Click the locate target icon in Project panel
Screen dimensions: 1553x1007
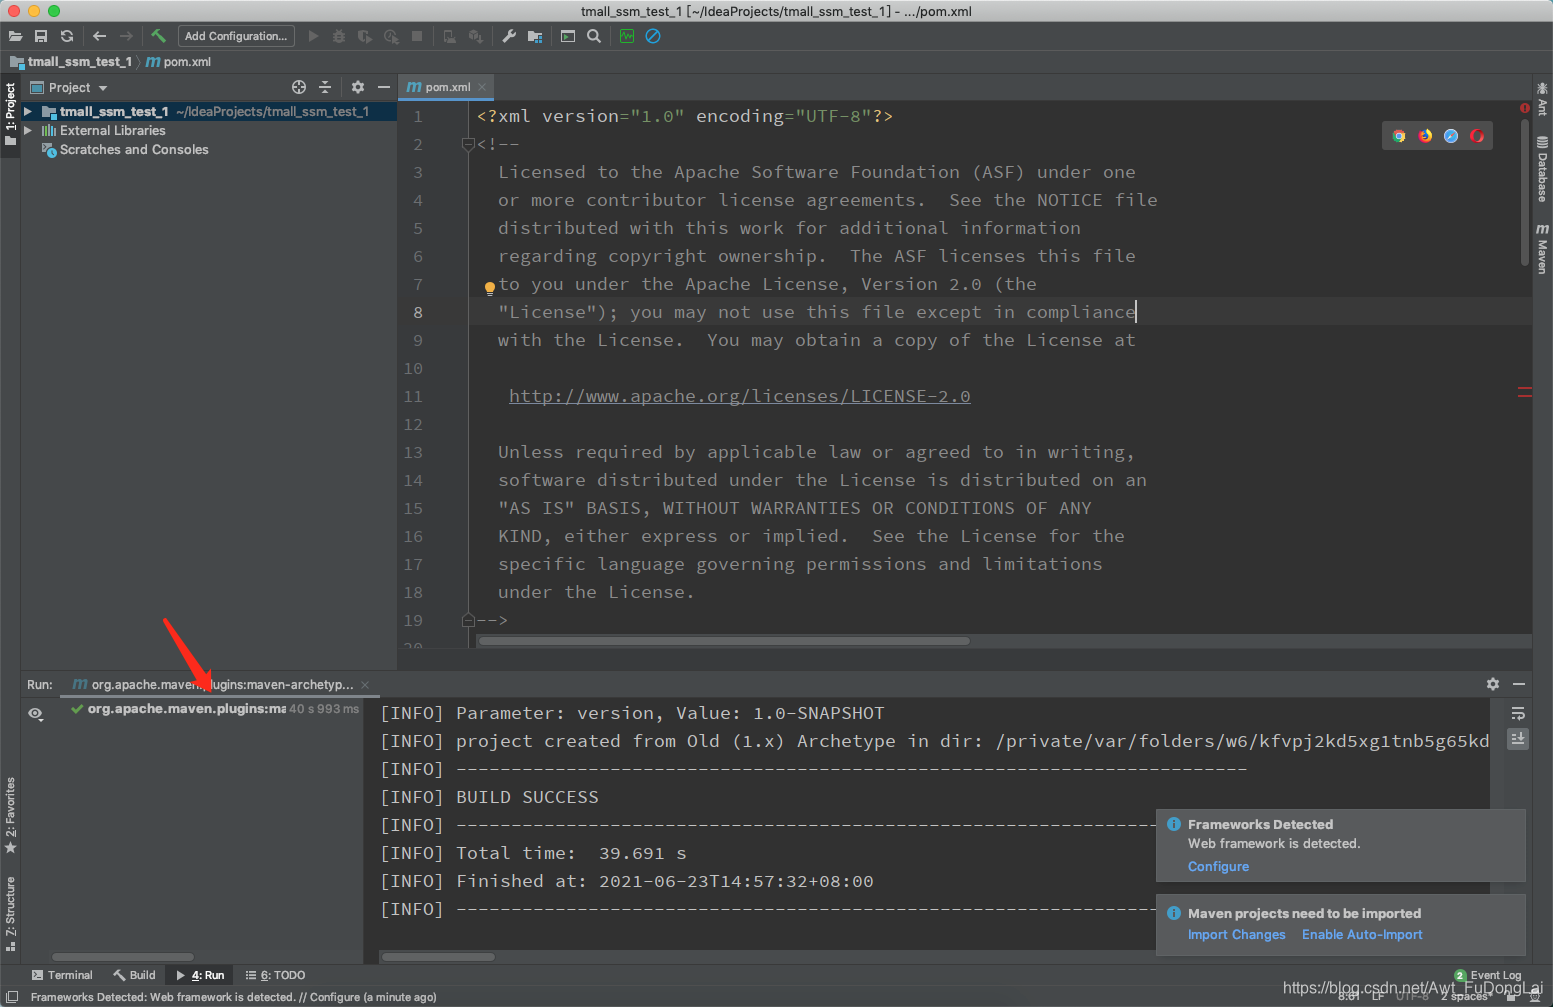[298, 87]
